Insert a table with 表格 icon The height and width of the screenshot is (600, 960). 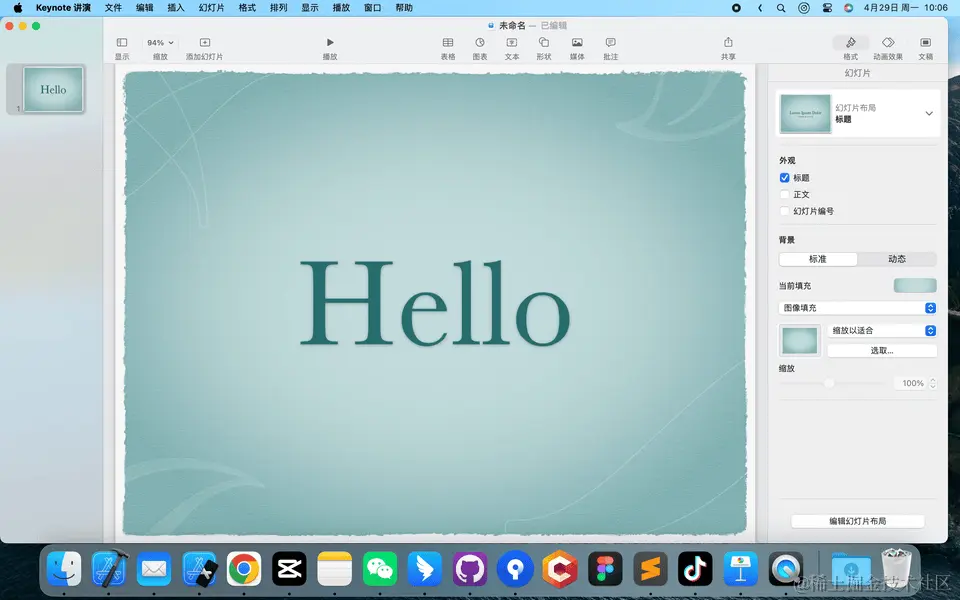(448, 48)
